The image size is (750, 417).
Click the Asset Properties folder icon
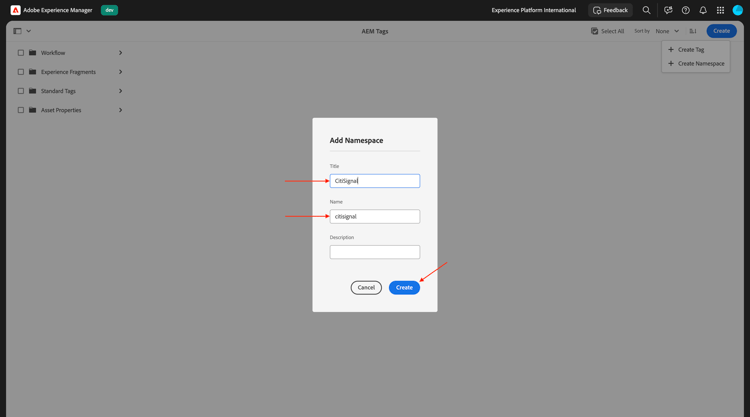pyautogui.click(x=33, y=110)
